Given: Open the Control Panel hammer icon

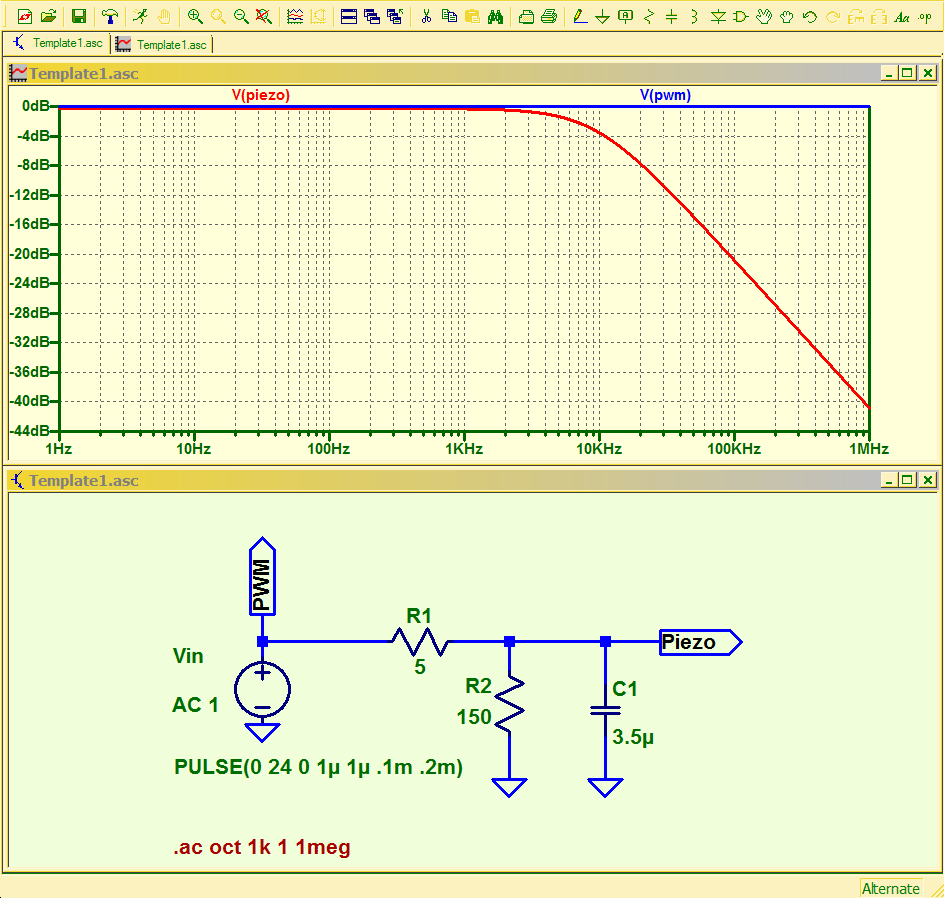Looking at the screenshot, I should tap(110, 17).
